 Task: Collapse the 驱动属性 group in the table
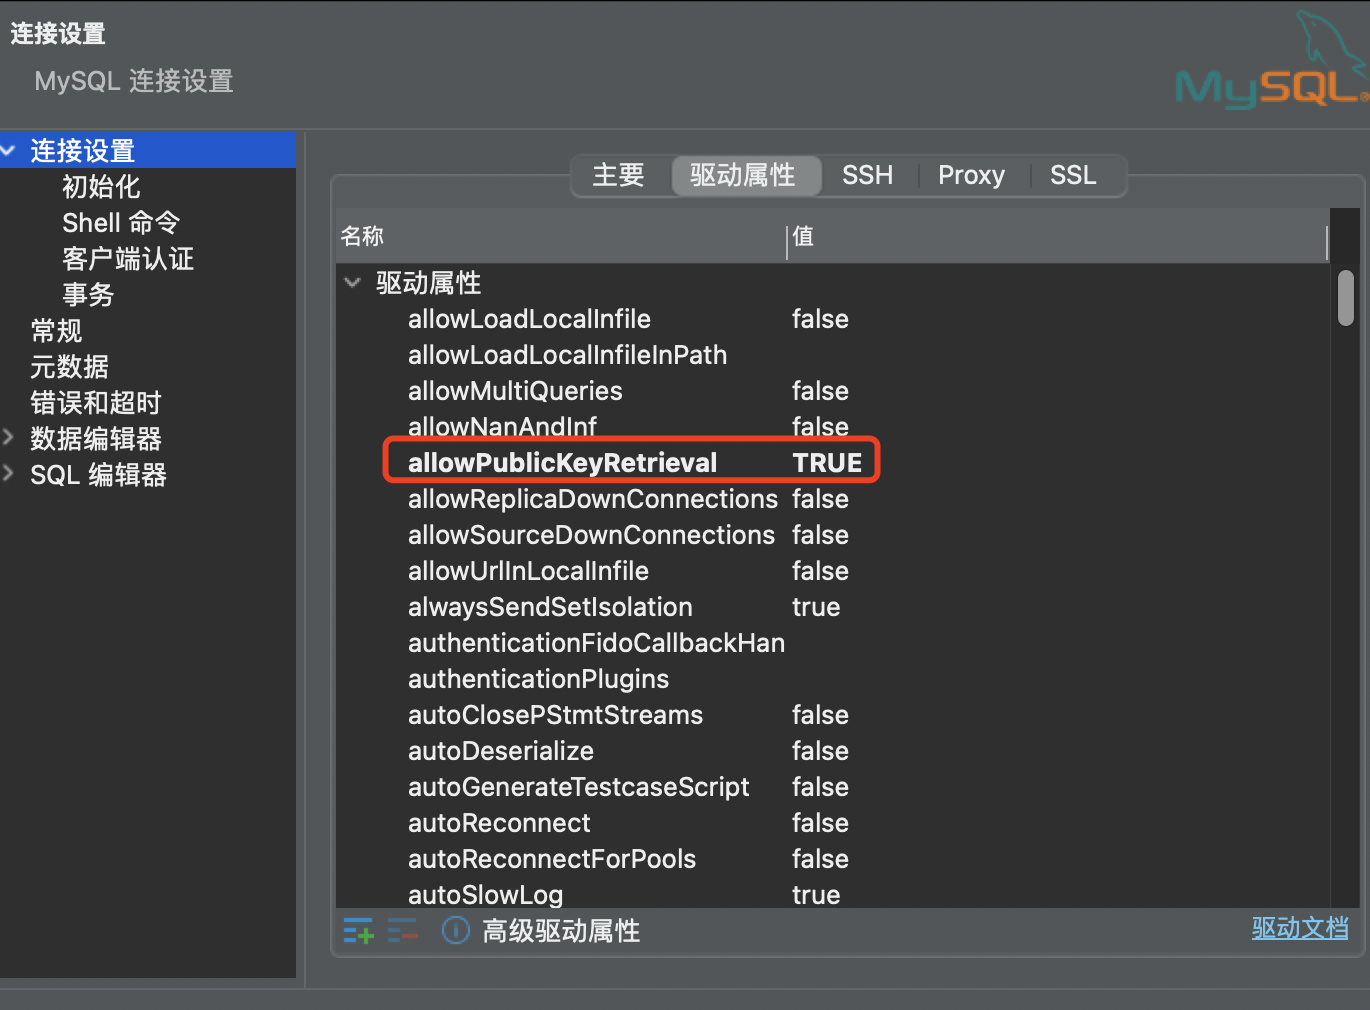point(352,283)
